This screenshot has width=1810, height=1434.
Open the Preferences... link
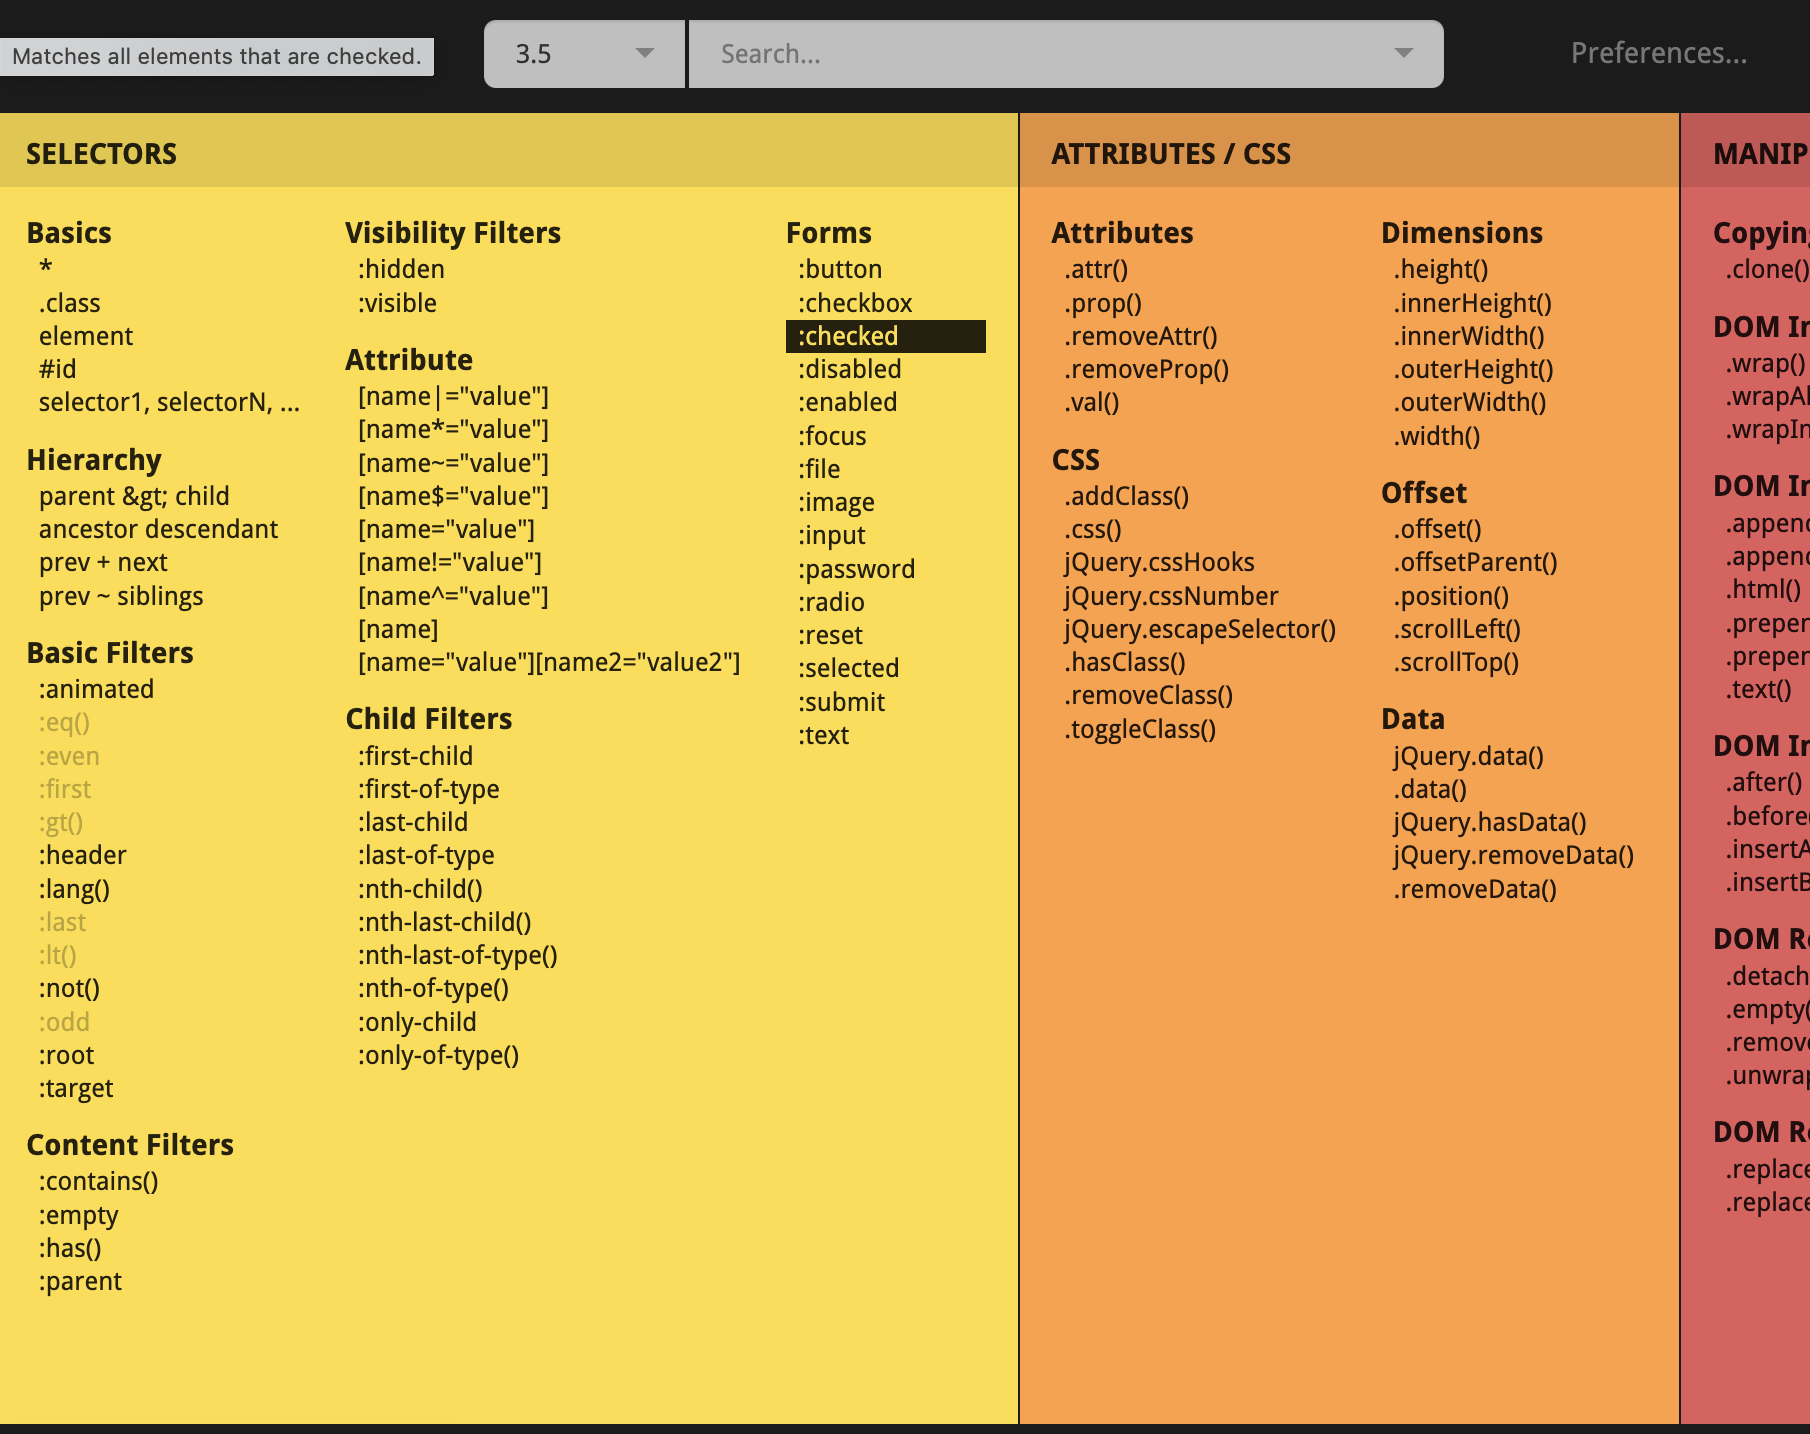[1659, 53]
